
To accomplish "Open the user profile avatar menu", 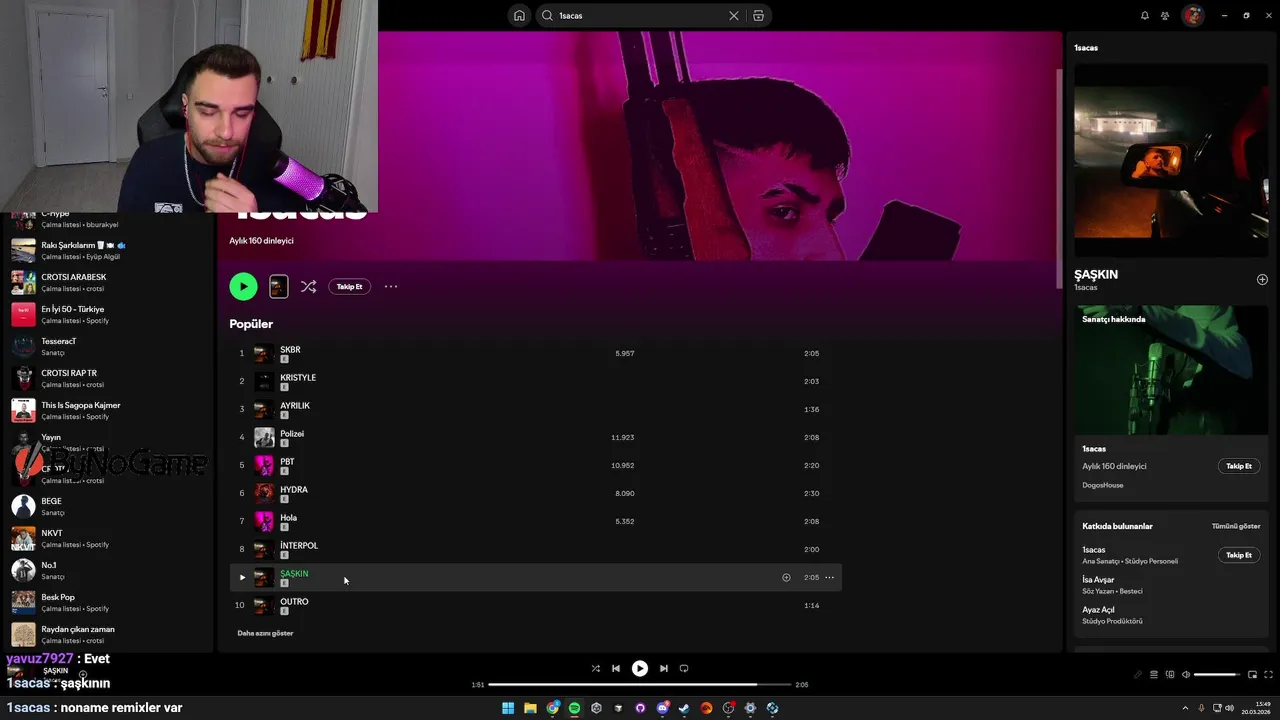I will point(1192,16).
